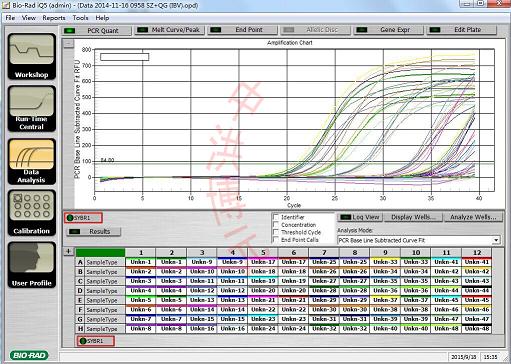The height and width of the screenshot is (364, 511).
Task: Click the Analyze Wells button
Action: tap(473, 217)
